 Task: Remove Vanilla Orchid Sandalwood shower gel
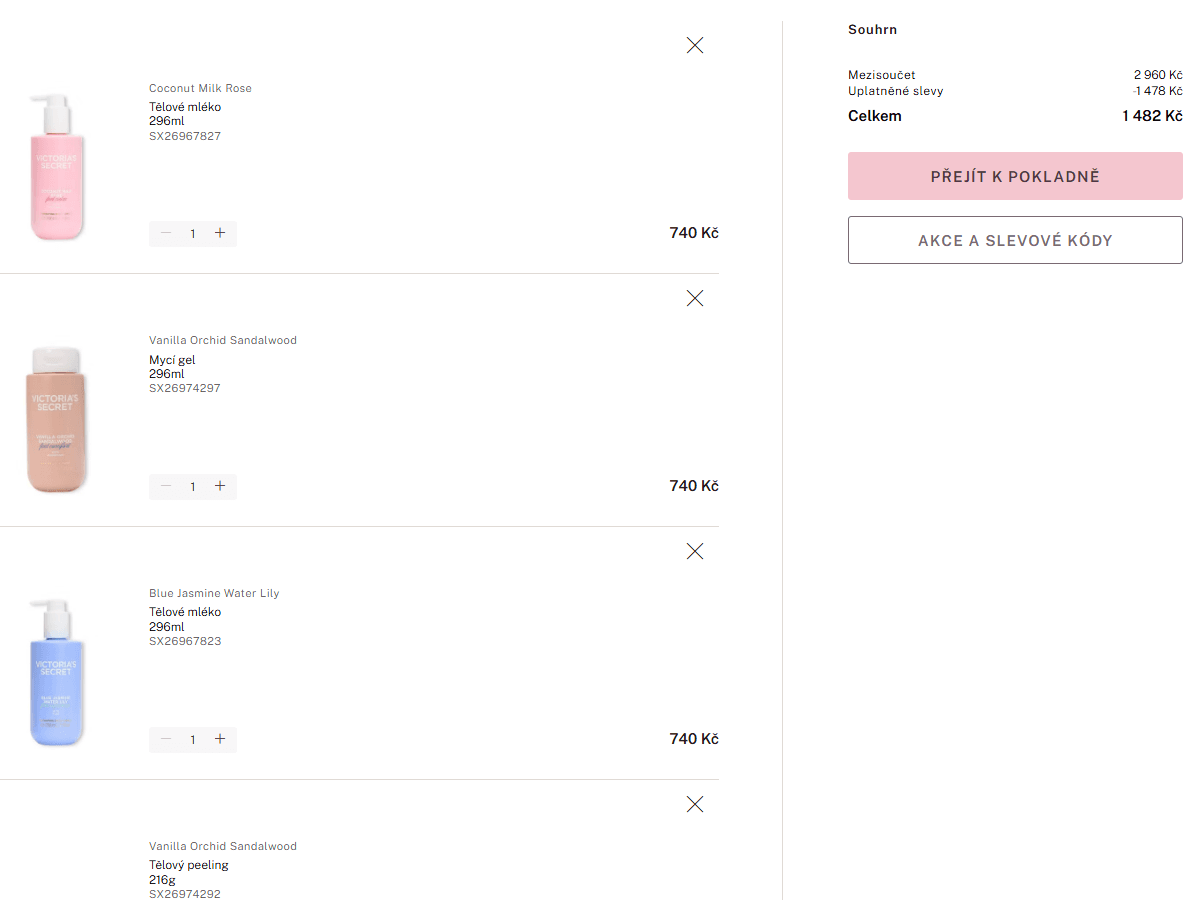(695, 298)
